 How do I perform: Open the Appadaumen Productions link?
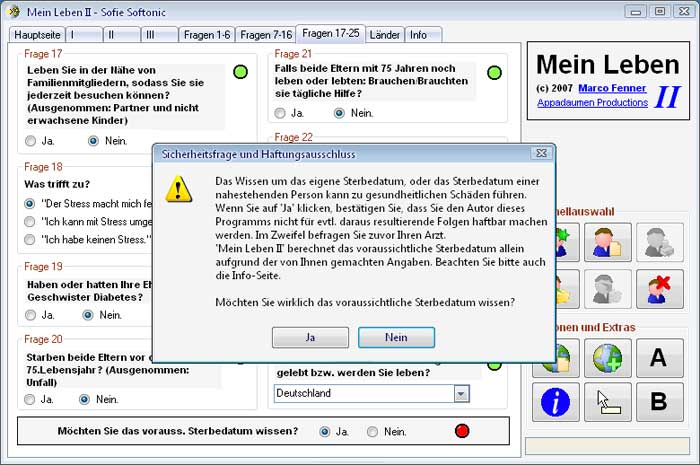pos(592,103)
